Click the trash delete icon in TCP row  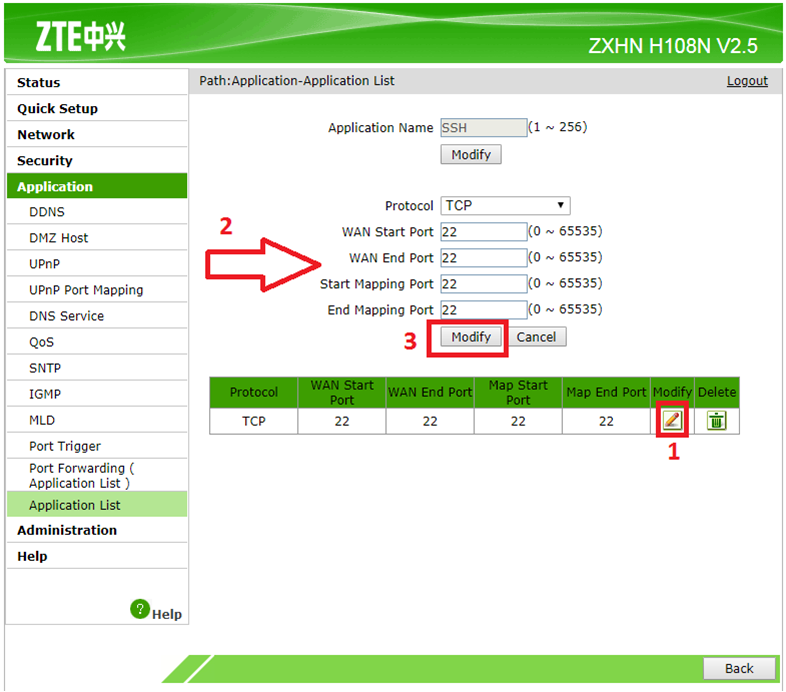[716, 421]
